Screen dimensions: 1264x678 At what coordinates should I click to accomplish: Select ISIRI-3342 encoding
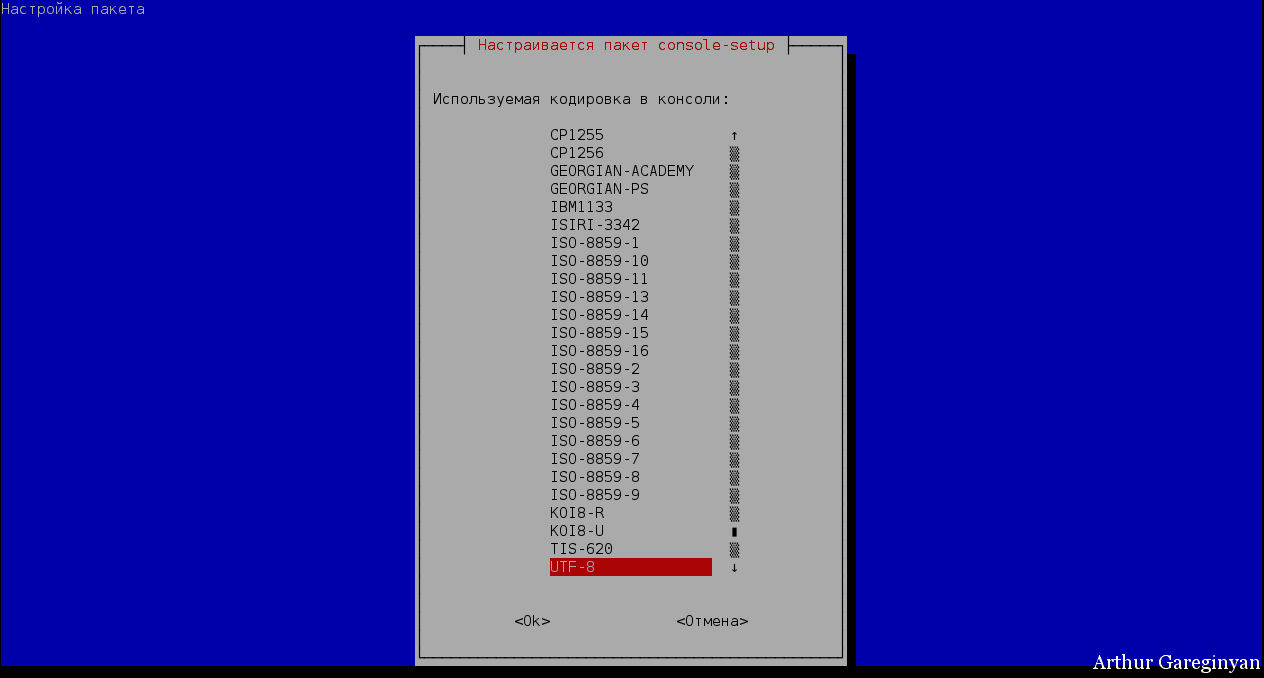coord(595,225)
